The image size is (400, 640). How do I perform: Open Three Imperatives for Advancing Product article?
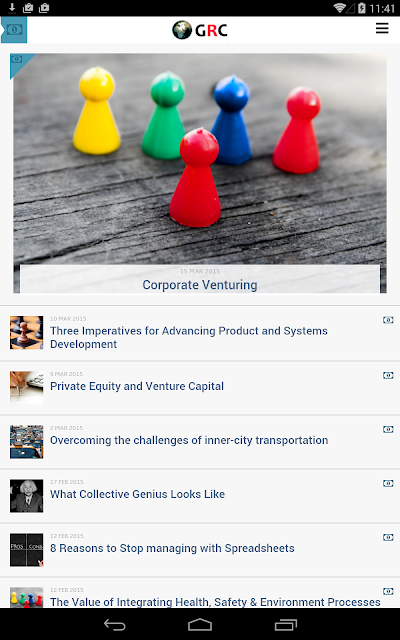[x=189, y=337]
